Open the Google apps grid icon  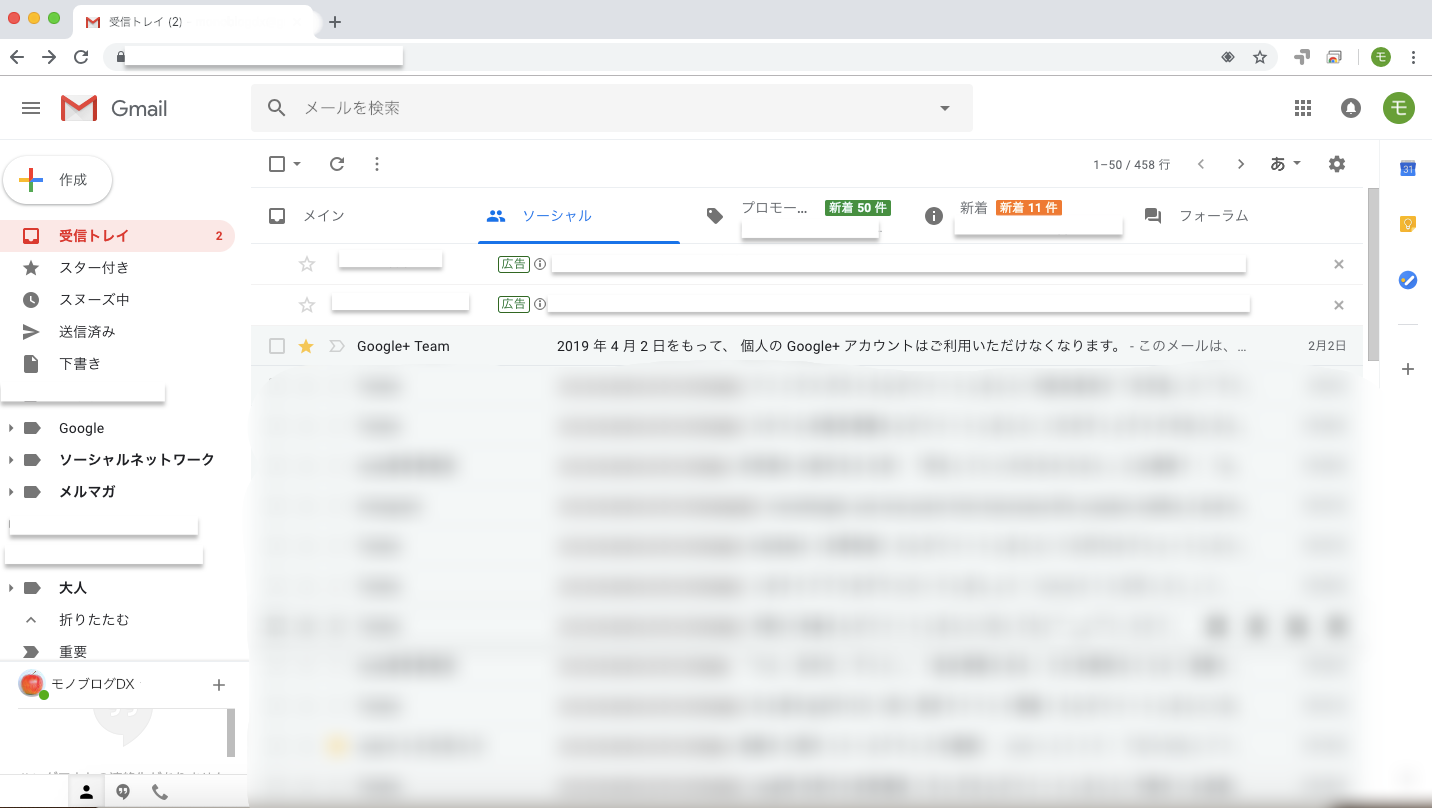1303,108
